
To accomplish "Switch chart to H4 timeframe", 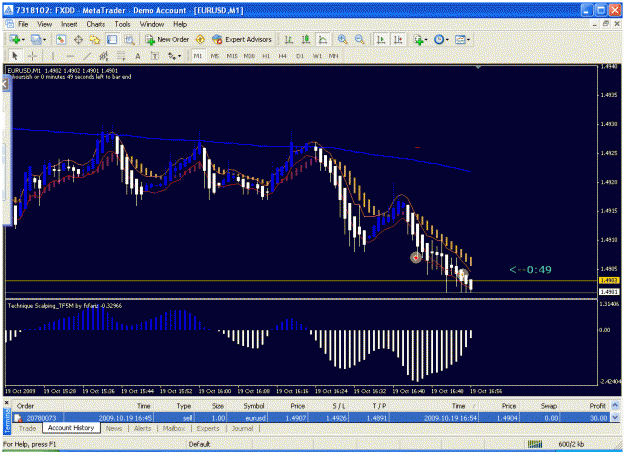I will point(283,56).
